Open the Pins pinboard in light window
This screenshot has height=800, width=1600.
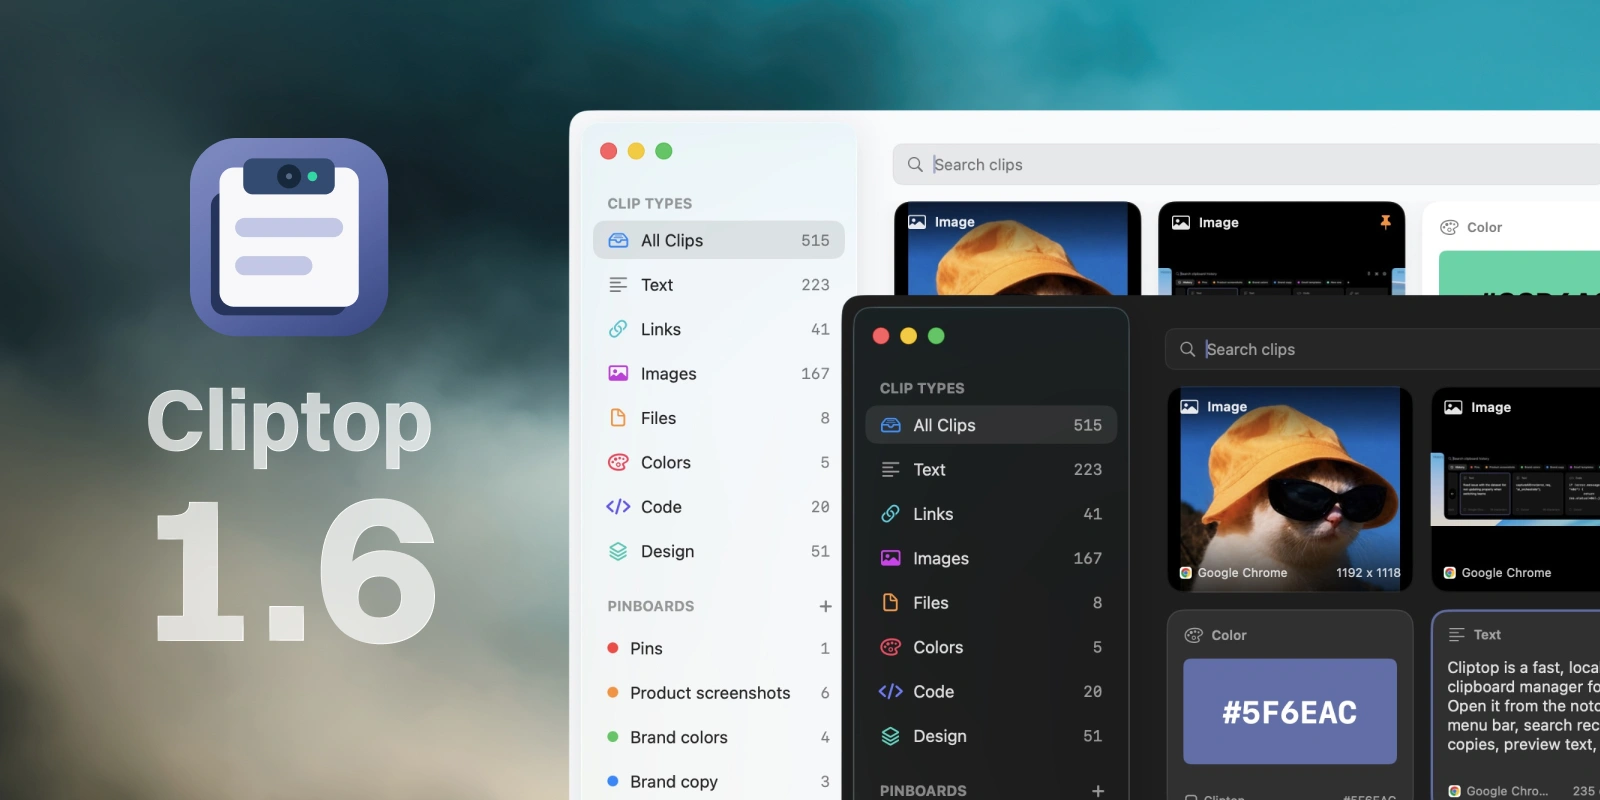point(719,648)
